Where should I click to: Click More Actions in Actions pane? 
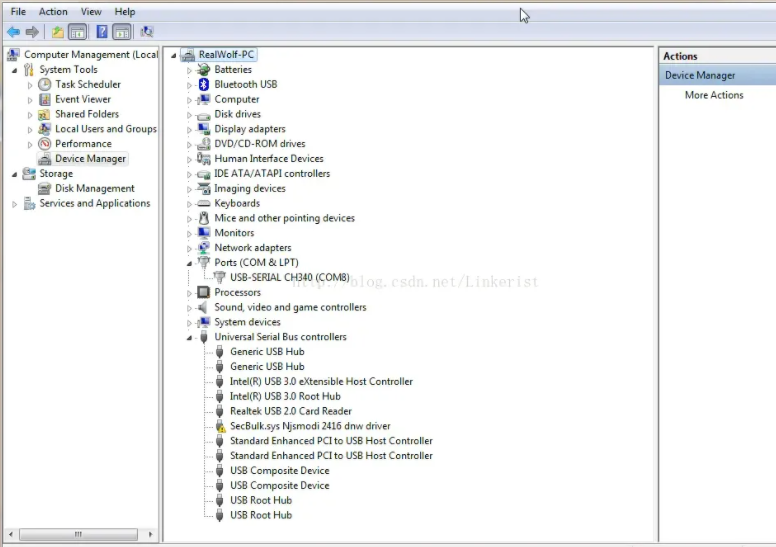point(714,95)
